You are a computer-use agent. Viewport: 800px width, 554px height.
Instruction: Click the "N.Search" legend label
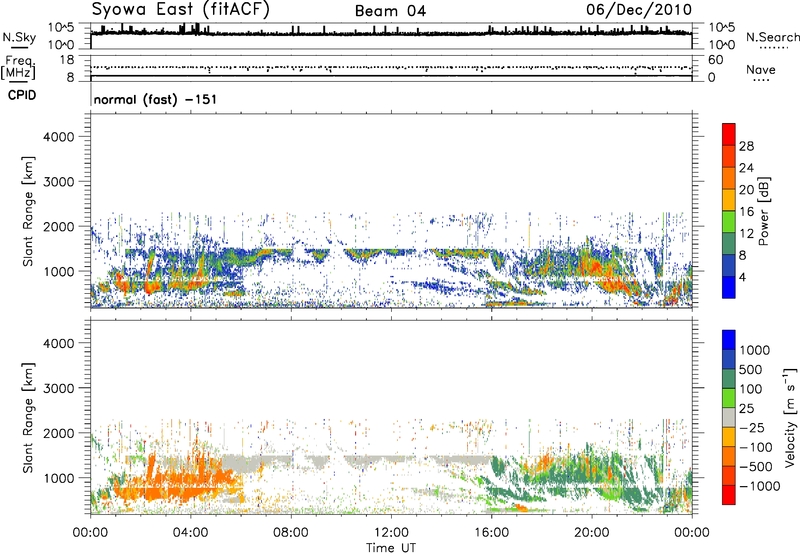pos(772,37)
